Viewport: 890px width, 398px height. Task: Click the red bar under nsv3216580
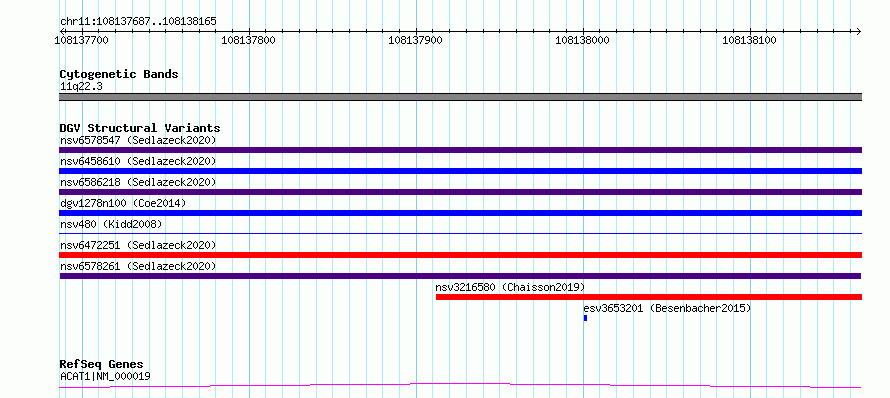pos(649,297)
